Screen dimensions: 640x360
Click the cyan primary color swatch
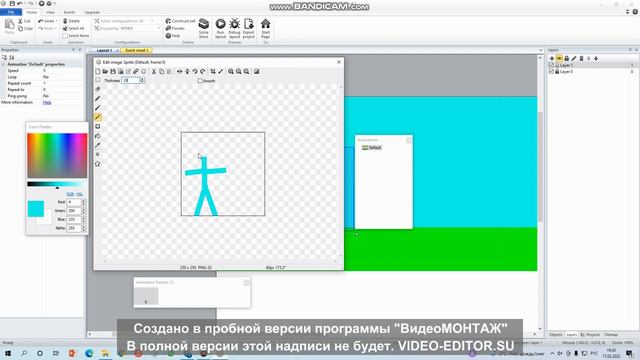36,209
